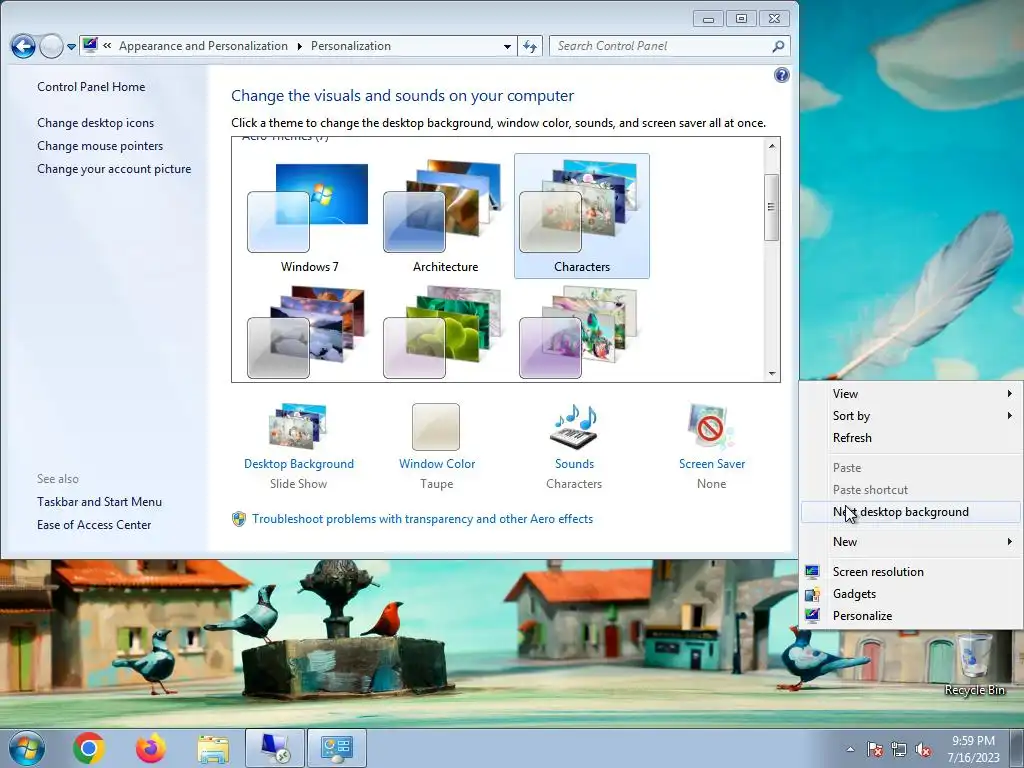Select the Architecture theme
Viewport: 1024px width, 768px height.
pos(445,216)
